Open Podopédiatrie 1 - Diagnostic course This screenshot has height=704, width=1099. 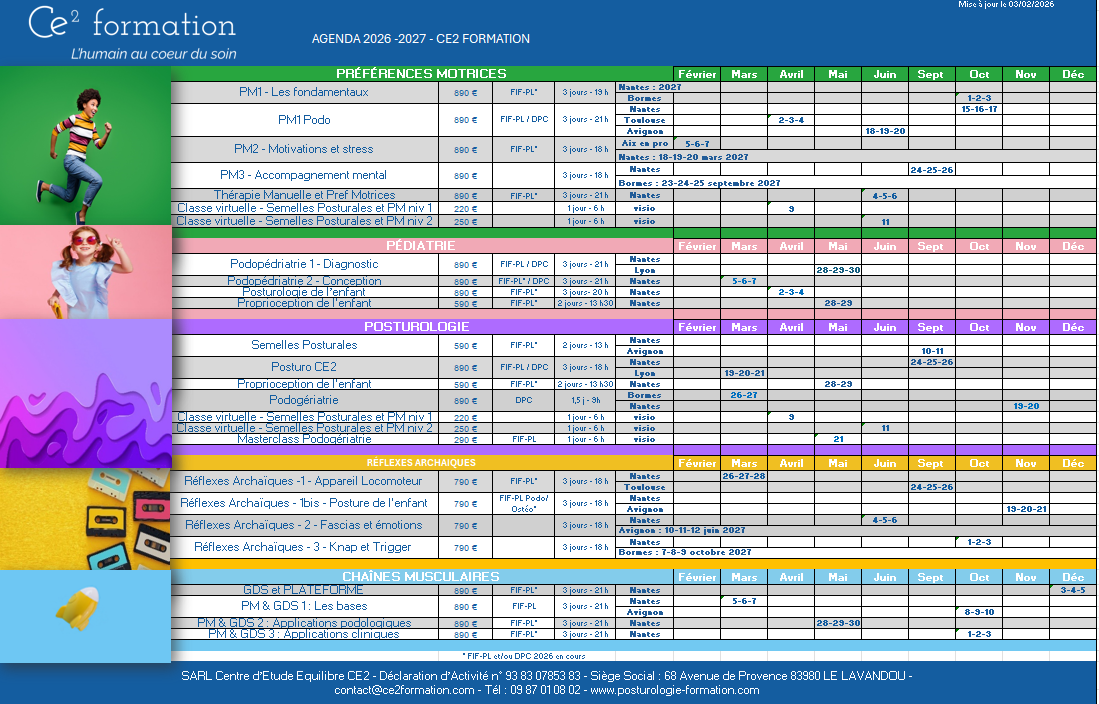304,264
